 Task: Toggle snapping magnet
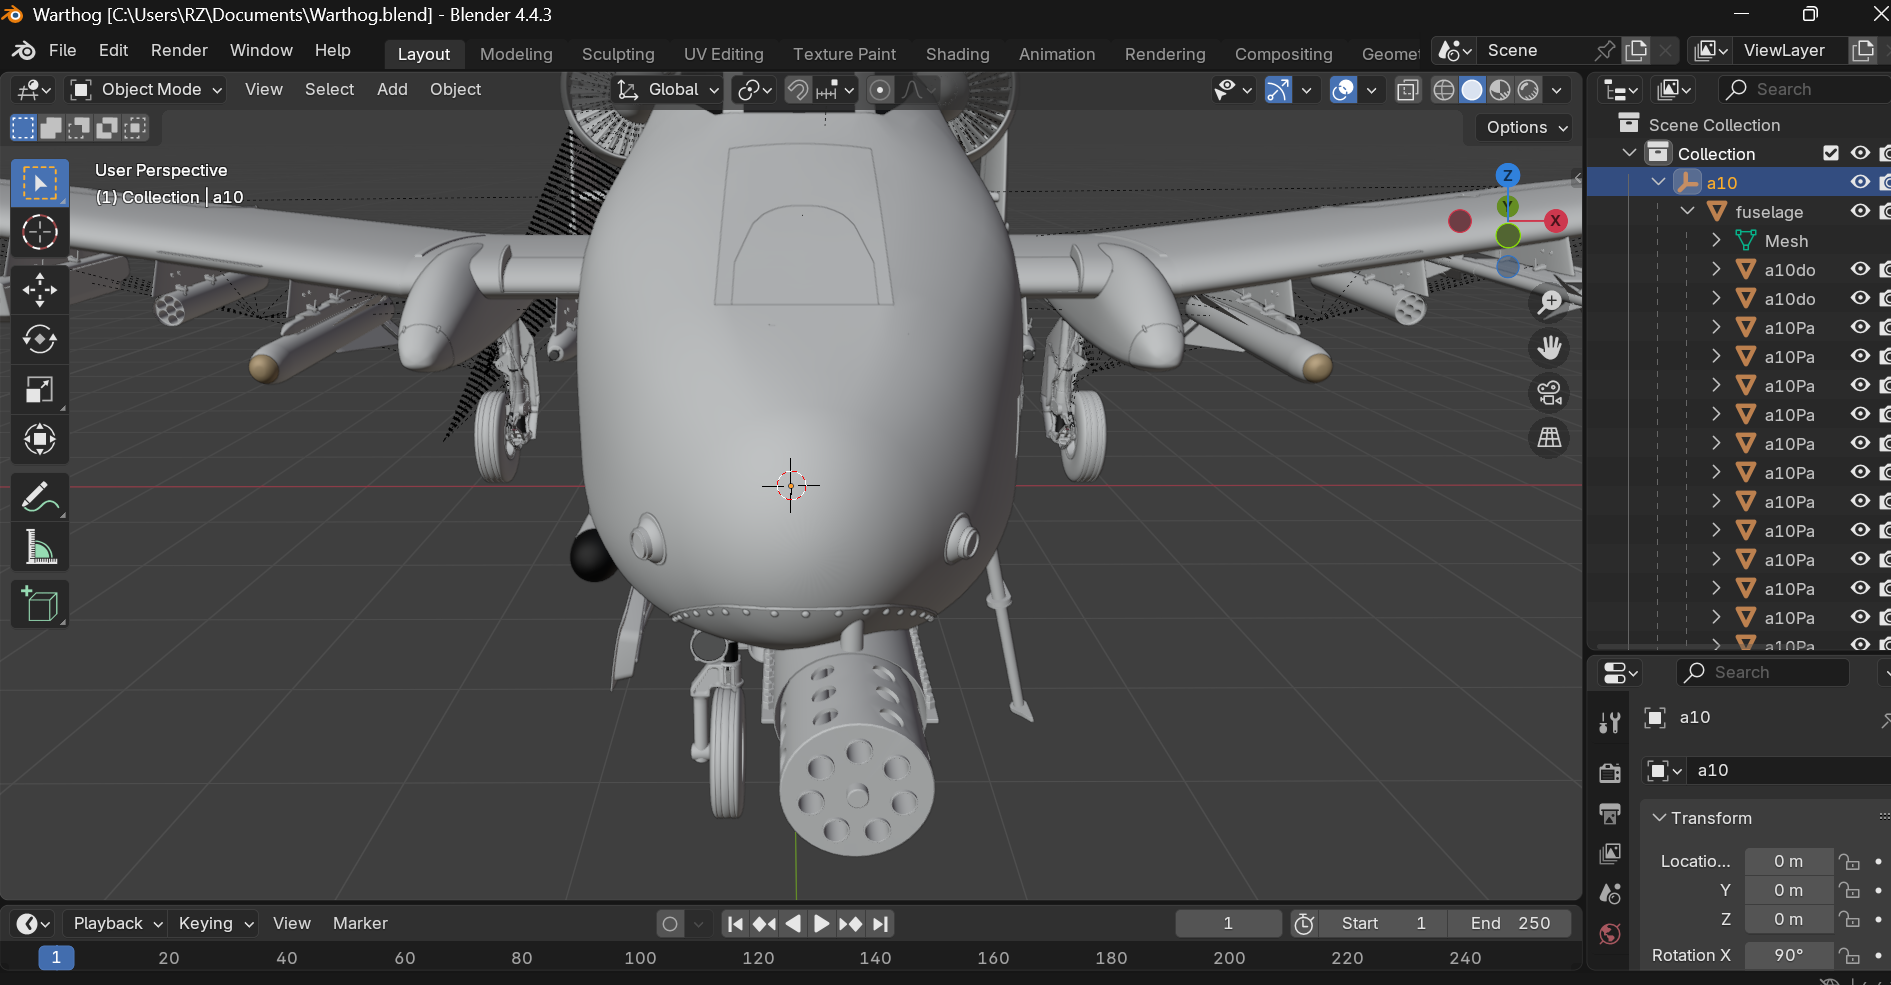coord(797,90)
